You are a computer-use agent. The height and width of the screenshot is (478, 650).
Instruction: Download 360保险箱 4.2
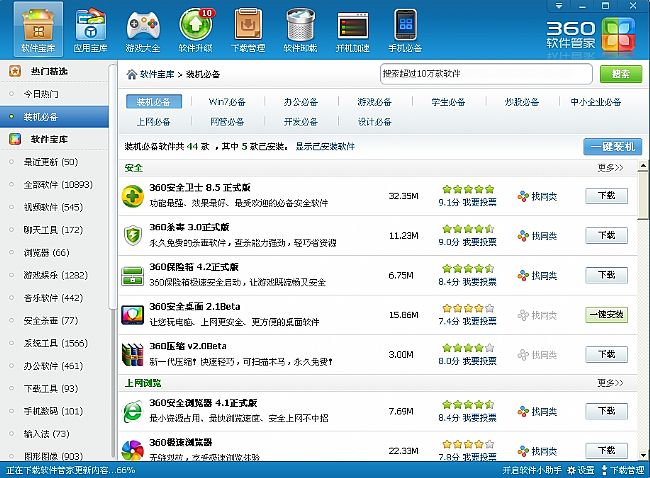(606, 275)
